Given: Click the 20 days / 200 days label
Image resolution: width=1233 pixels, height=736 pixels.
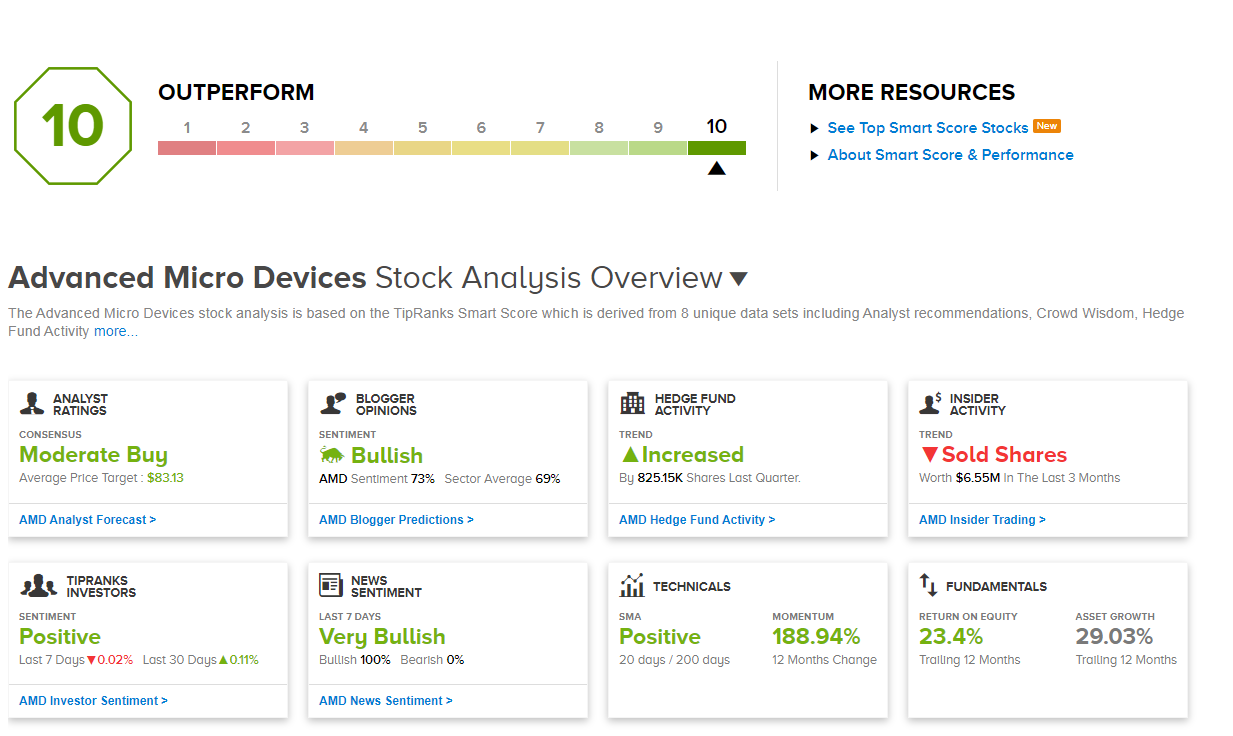Looking at the screenshot, I should pos(674,660).
